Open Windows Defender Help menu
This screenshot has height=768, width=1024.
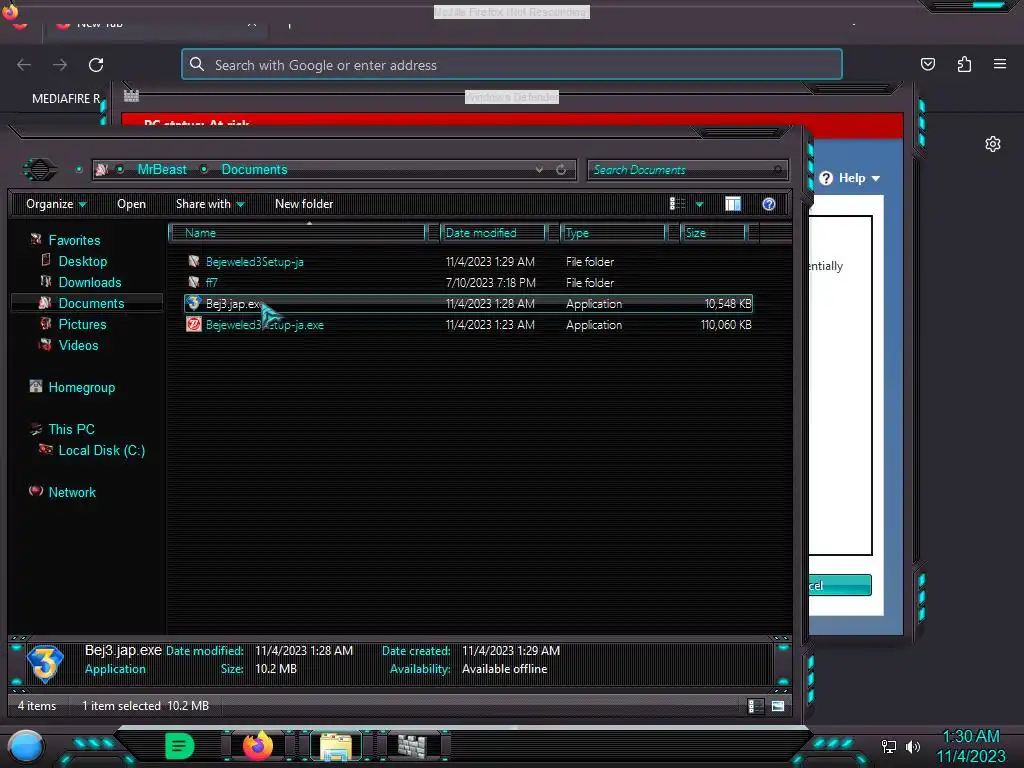850,178
